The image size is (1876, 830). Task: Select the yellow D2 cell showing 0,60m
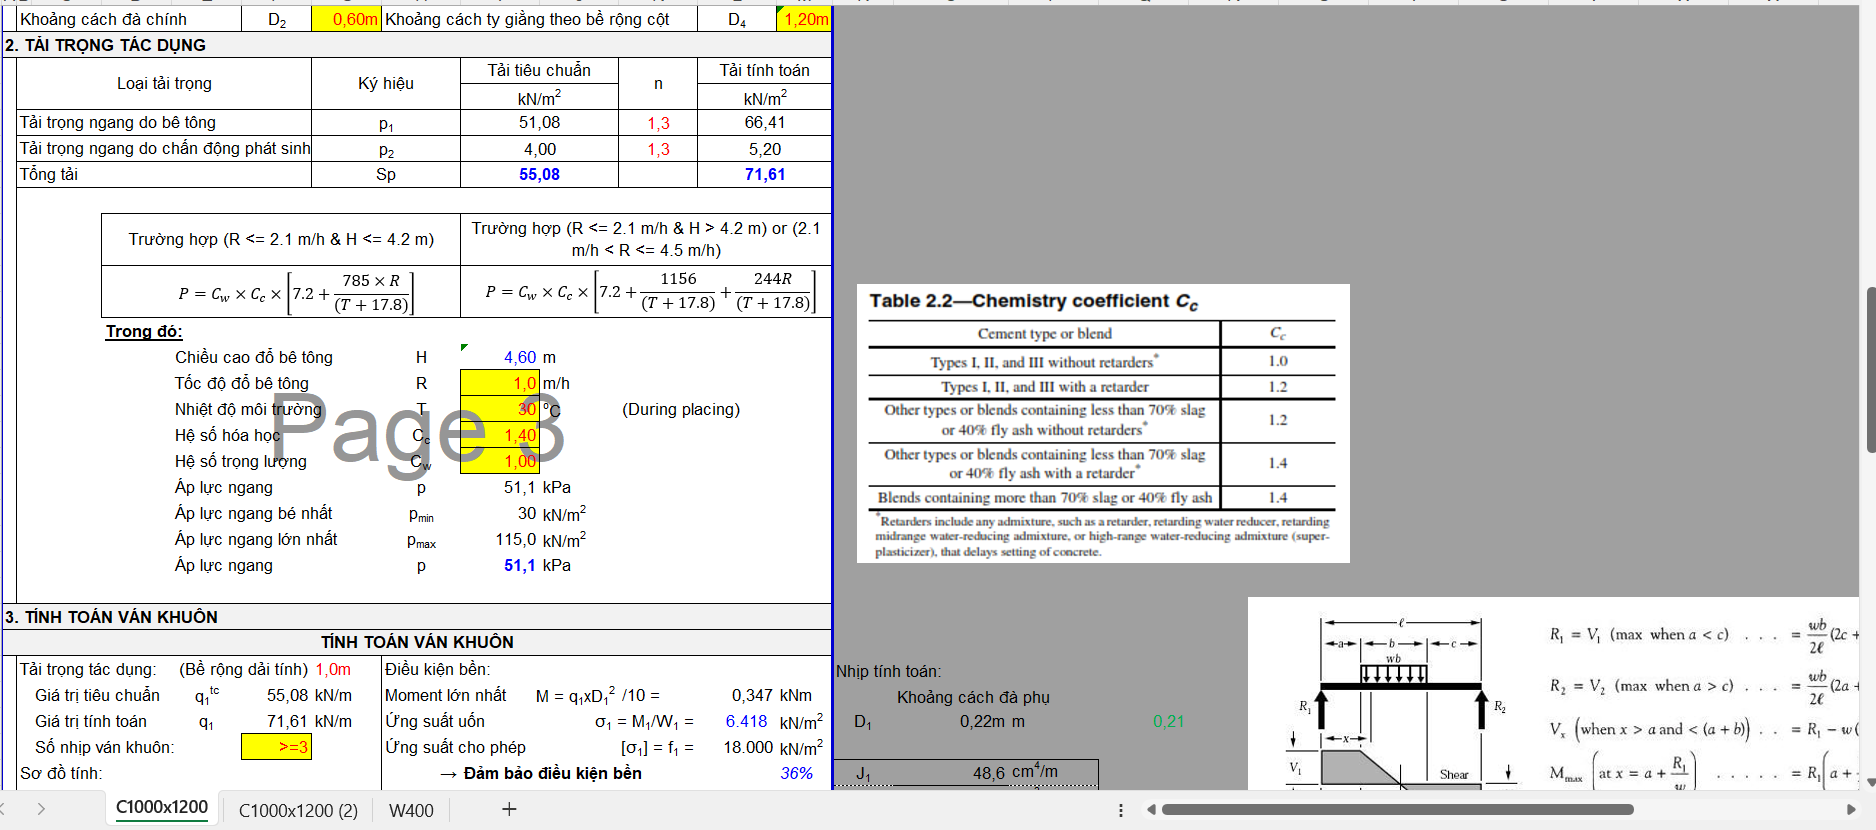point(346,19)
